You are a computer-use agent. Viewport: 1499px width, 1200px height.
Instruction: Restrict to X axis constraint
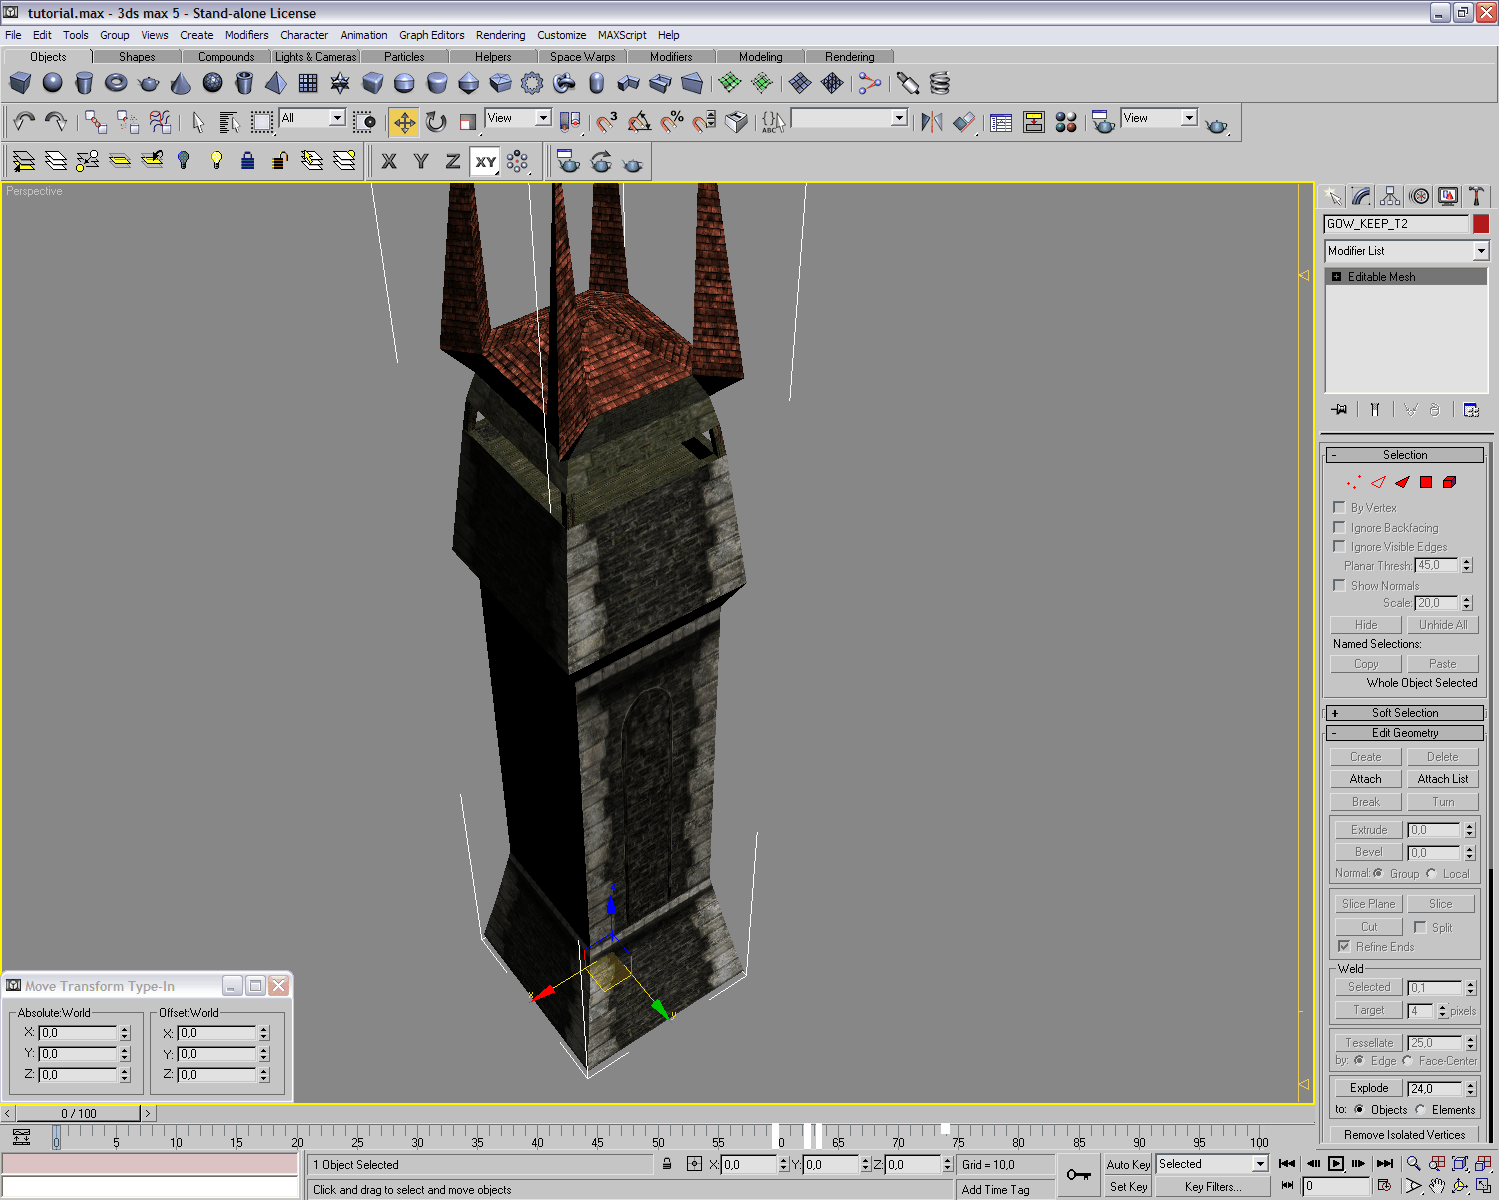pos(389,161)
